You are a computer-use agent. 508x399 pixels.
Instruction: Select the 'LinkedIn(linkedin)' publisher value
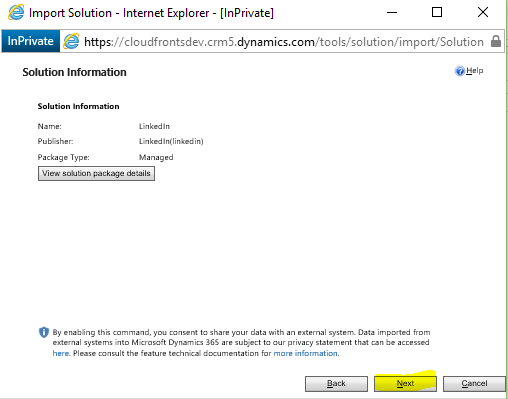click(x=171, y=141)
